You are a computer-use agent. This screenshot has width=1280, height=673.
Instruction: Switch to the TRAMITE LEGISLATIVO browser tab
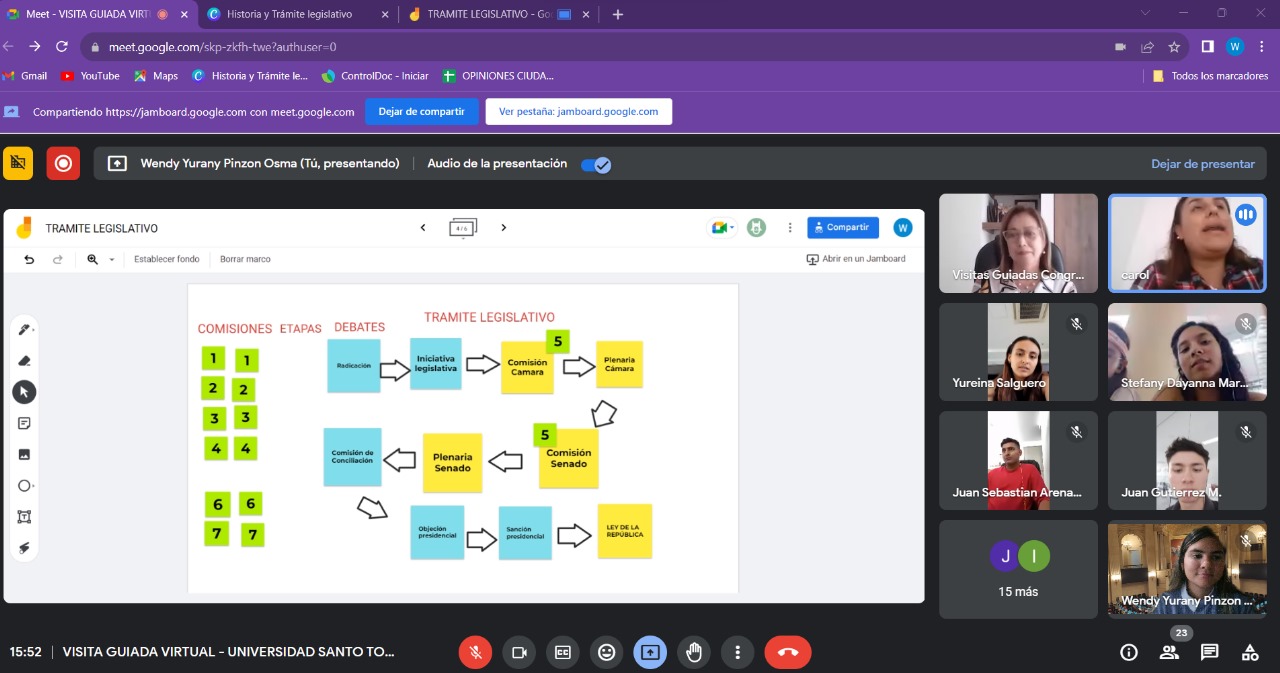tap(487, 14)
